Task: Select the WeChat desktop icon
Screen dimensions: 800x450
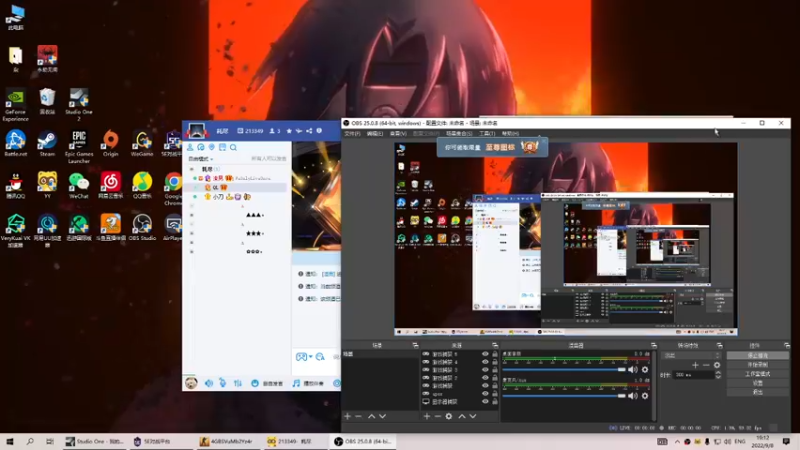Action: click(x=79, y=185)
